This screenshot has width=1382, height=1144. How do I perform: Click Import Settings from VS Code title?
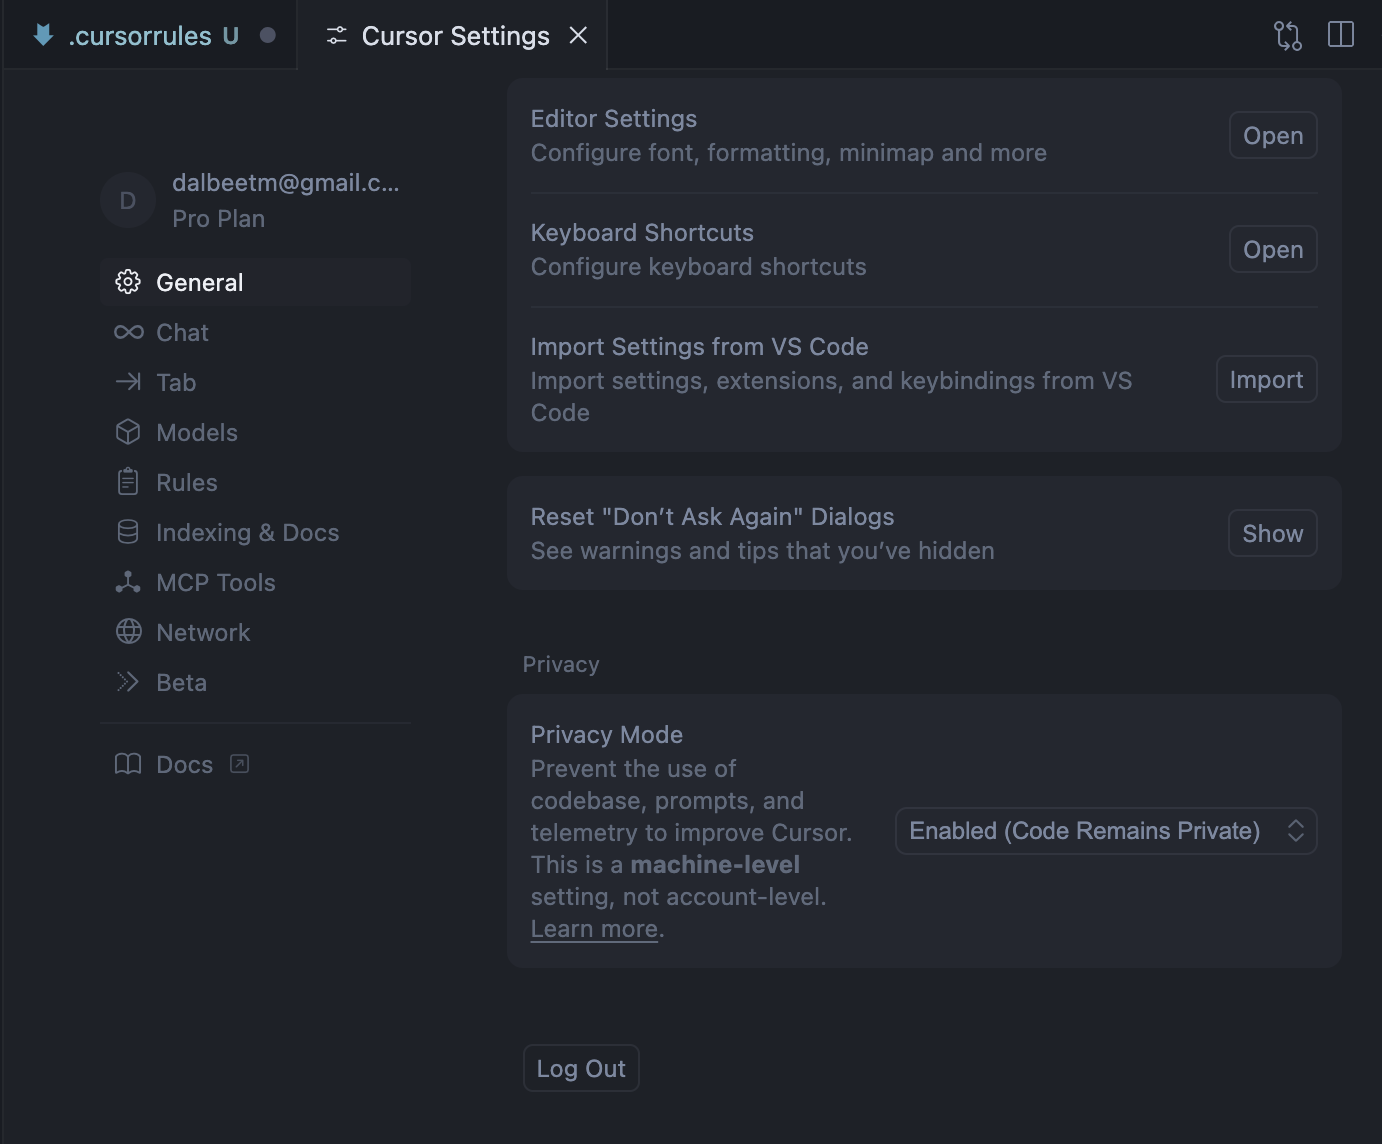point(699,346)
